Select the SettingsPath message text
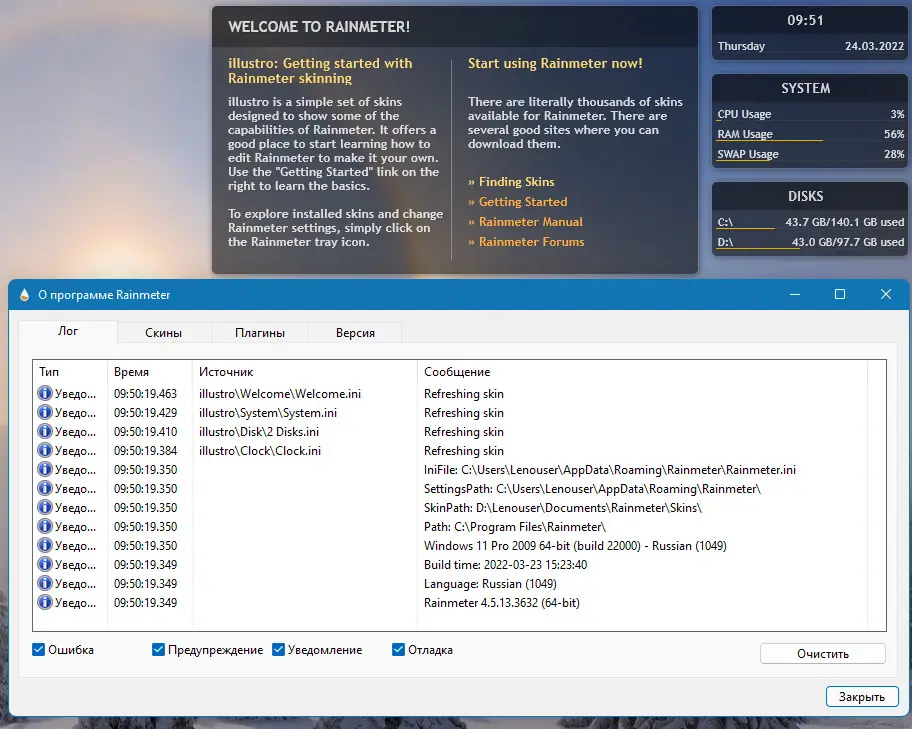This screenshot has height=729, width=912. 592,489
